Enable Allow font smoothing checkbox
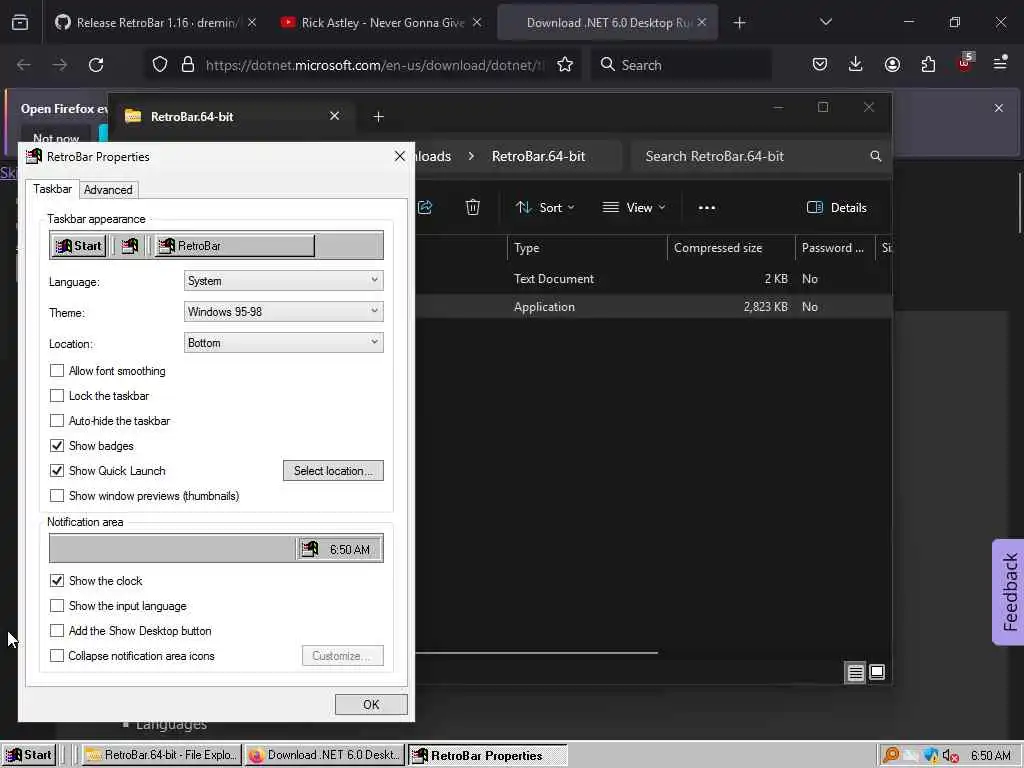The image size is (1024, 768). click(x=57, y=371)
